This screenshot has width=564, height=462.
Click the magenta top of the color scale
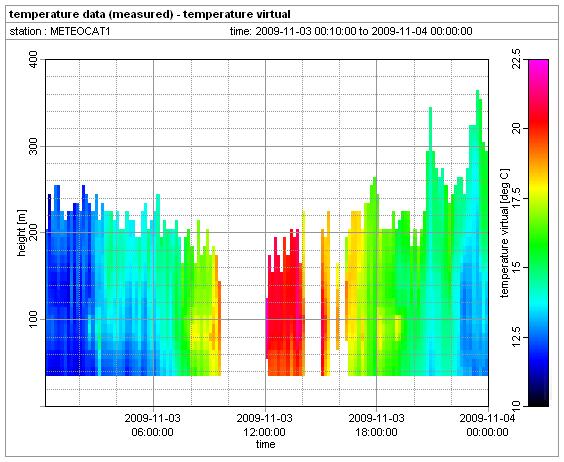tap(538, 67)
